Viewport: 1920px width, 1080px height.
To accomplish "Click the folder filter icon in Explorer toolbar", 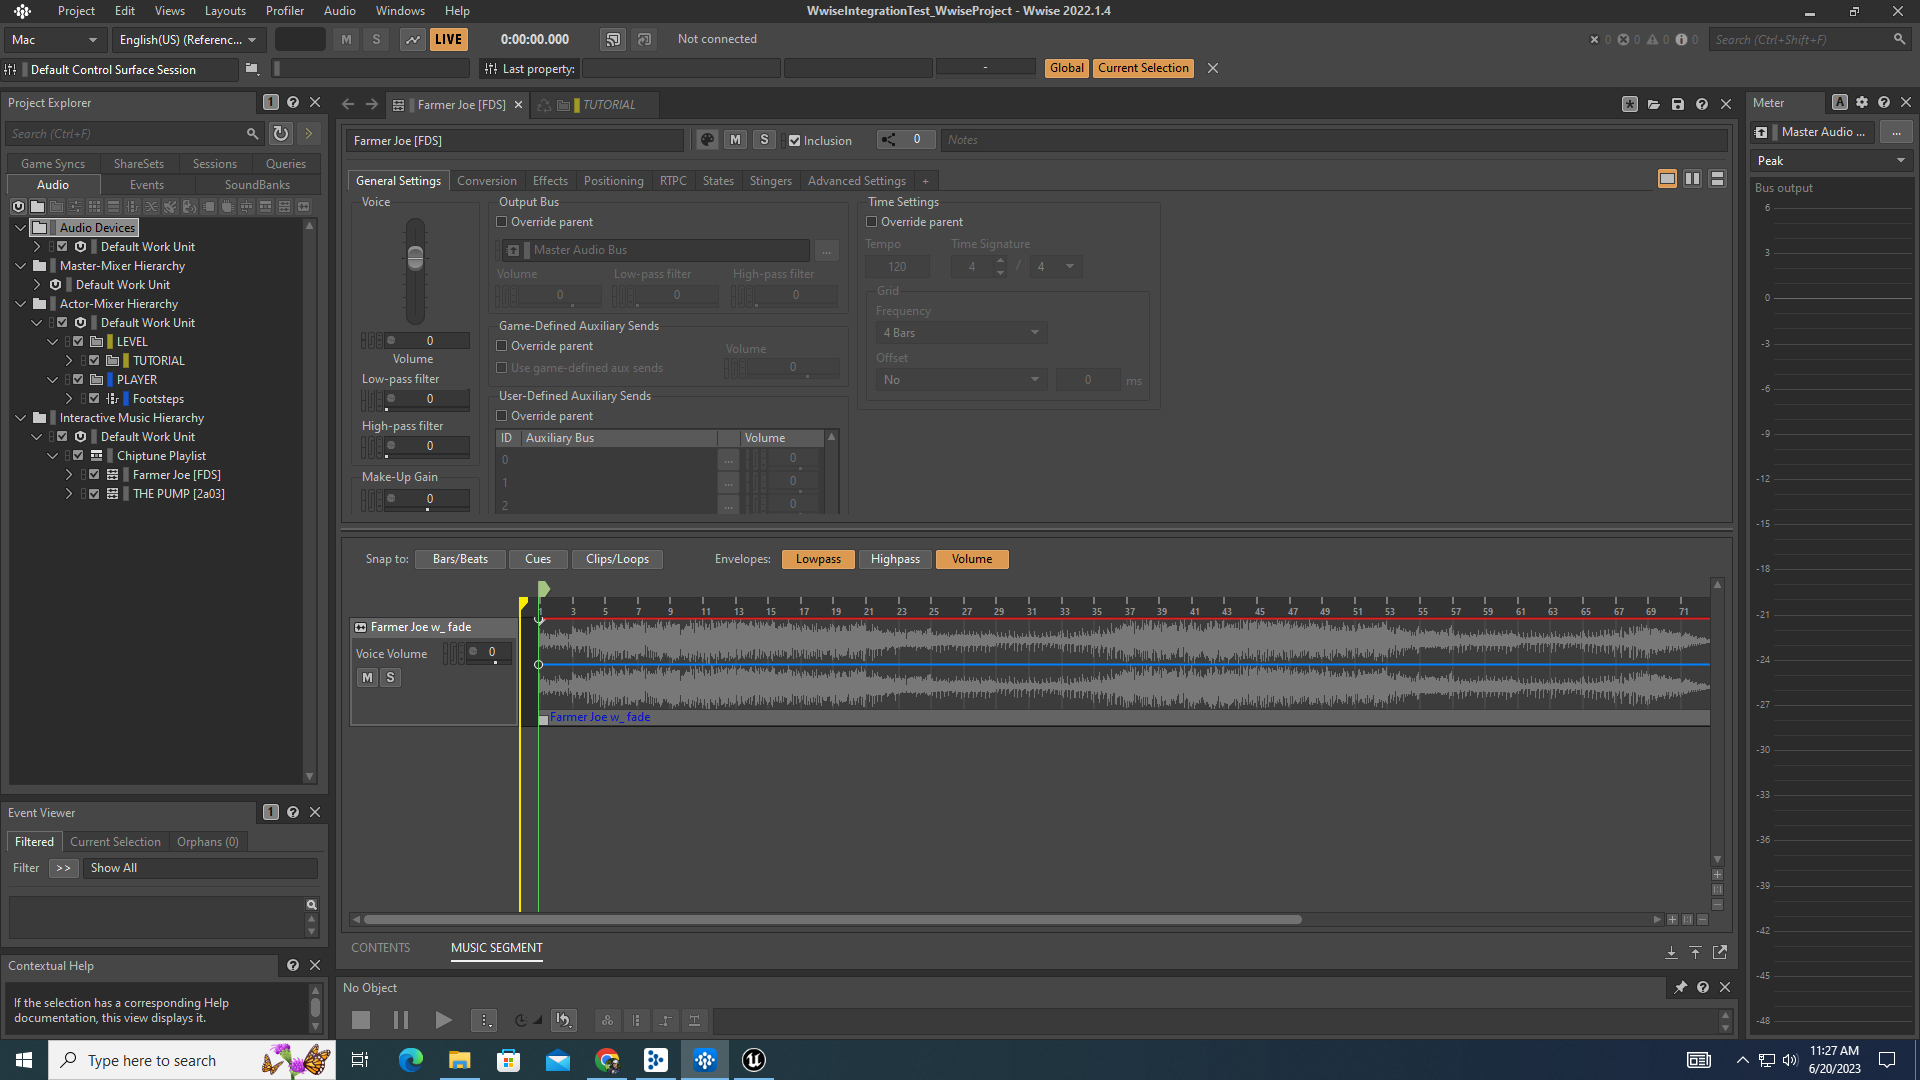I will (x=37, y=206).
